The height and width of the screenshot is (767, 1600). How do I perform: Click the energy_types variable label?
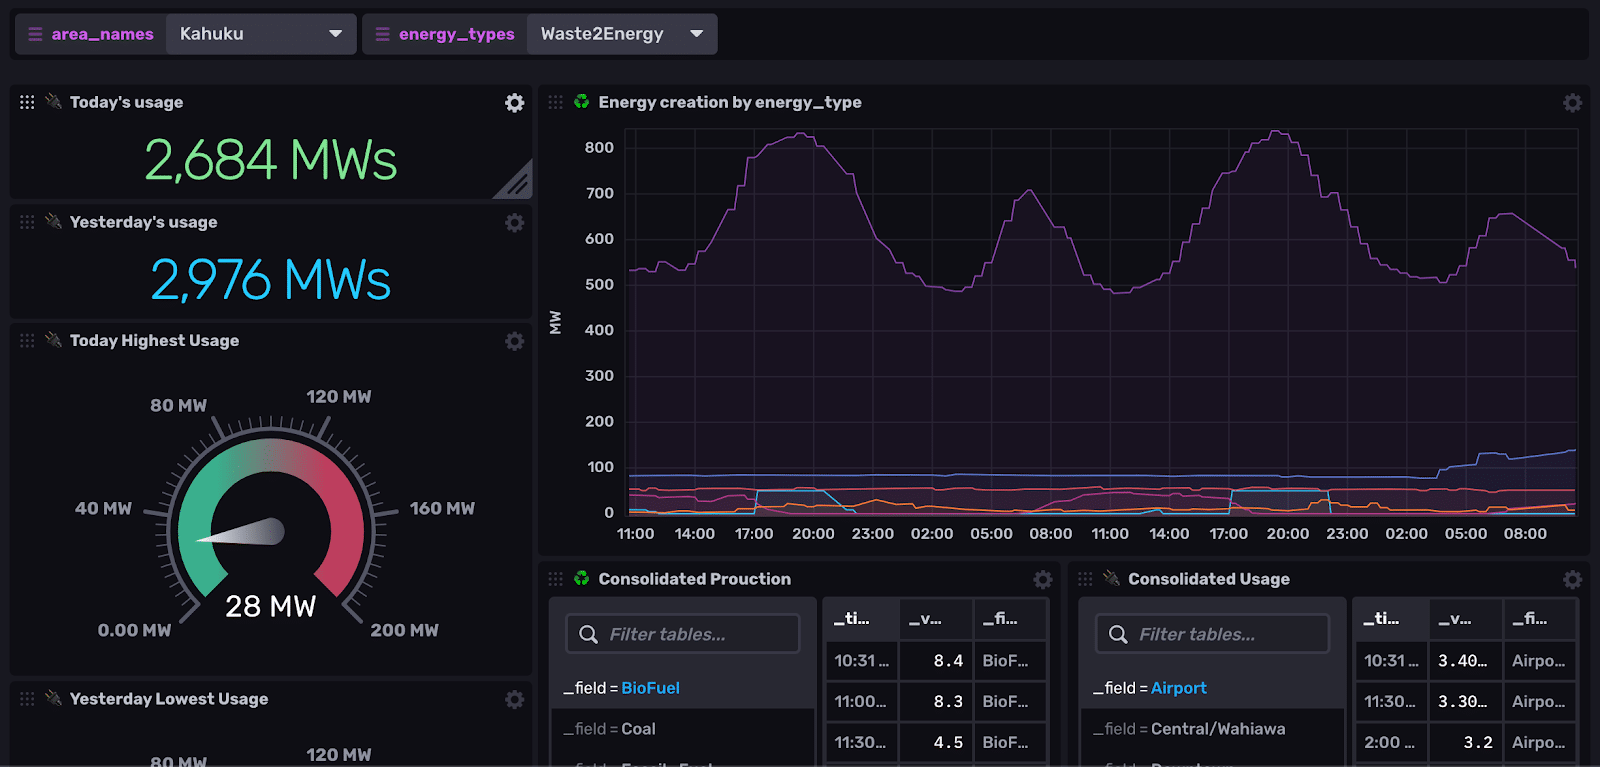click(456, 34)
